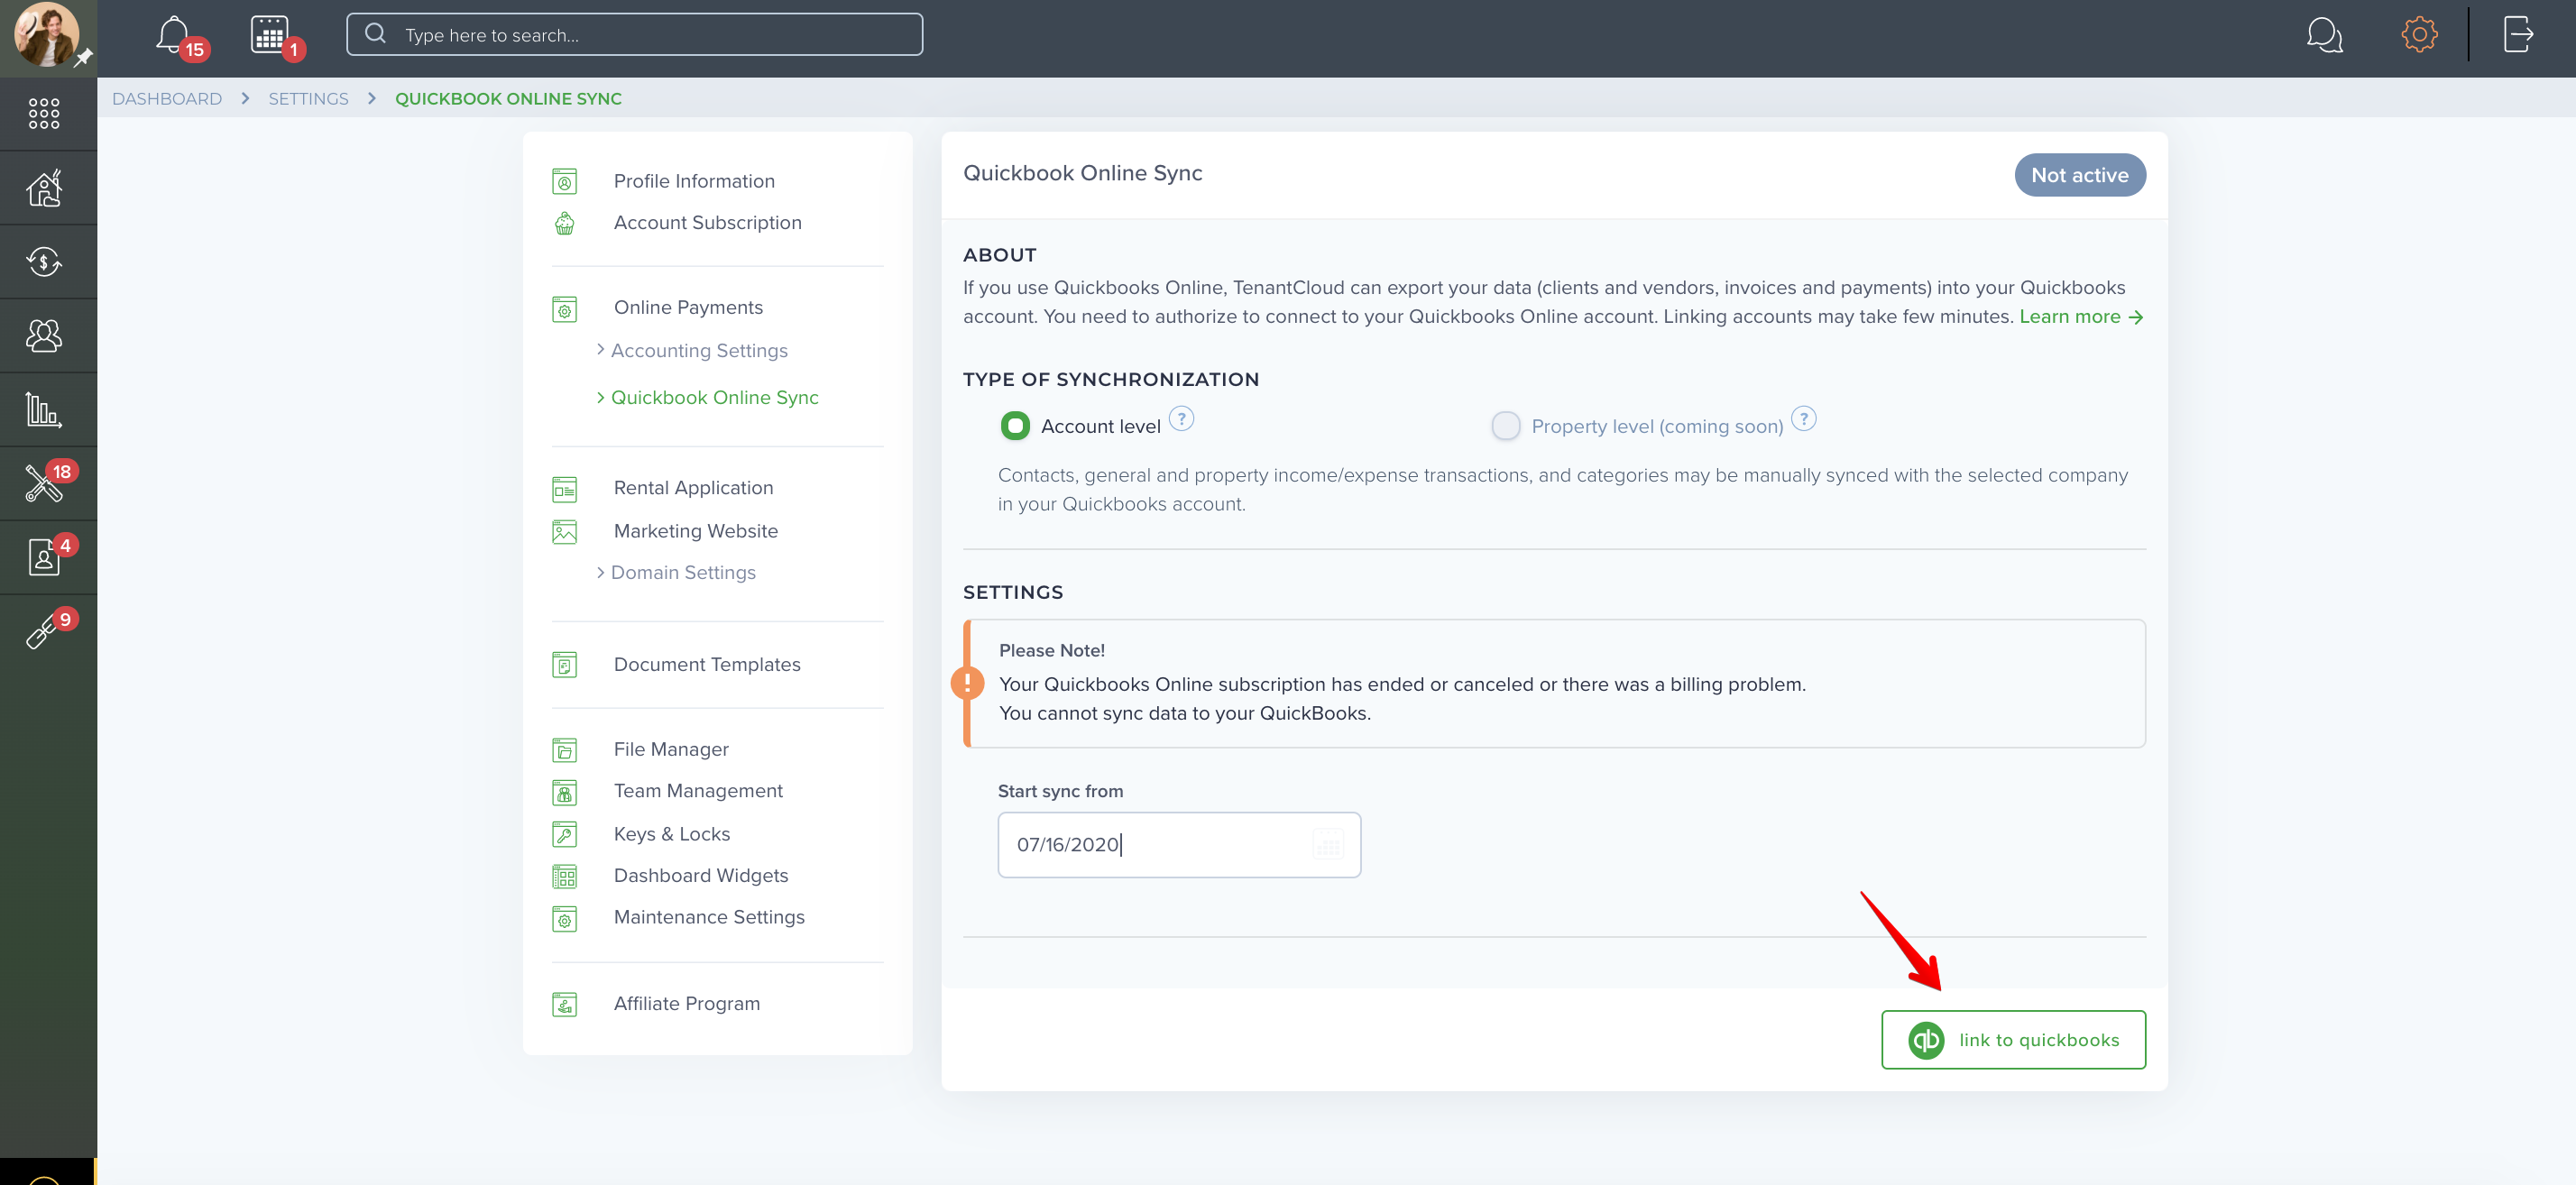Click help icon next to Property level
This screenshot has width=2576, height=1185.
1803,418
